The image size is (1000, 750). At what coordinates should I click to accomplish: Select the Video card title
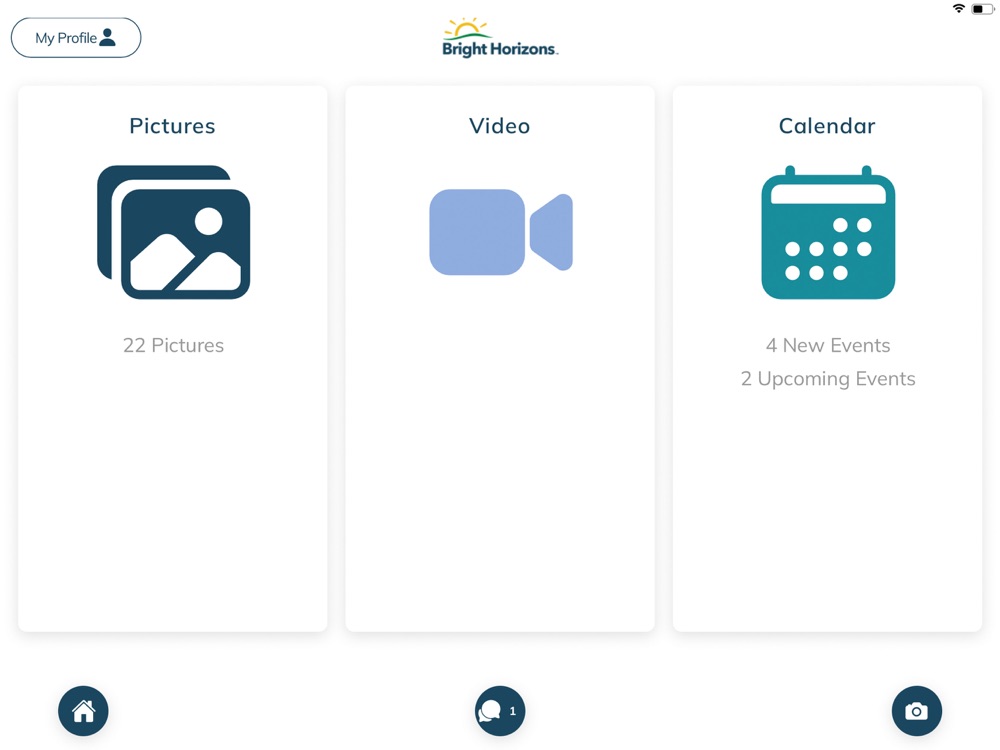(x=500, y=126)
